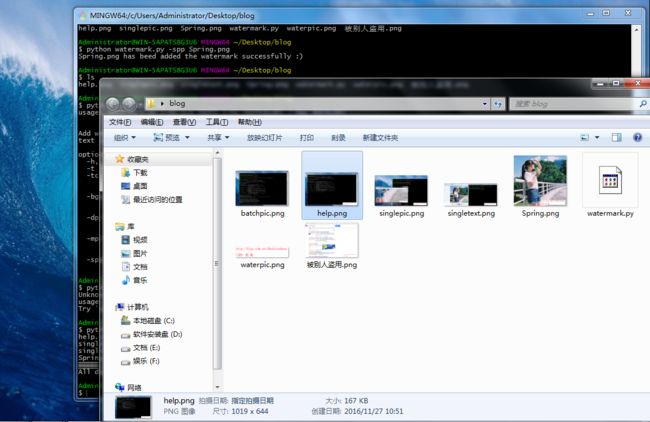Click MINGW64 terminal title bar
Viewport: 650px width, 422px height.
tap(332, 15)
